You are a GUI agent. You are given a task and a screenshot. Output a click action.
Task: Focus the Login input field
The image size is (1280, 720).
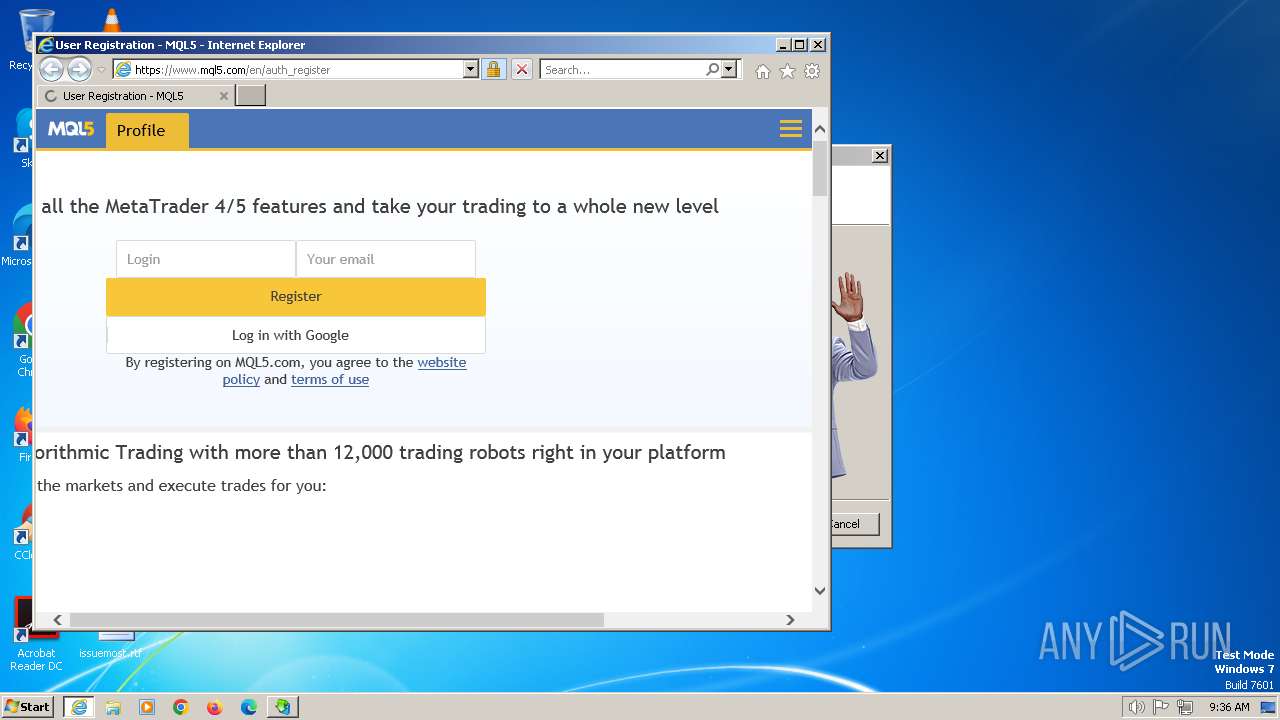(206, 259)
